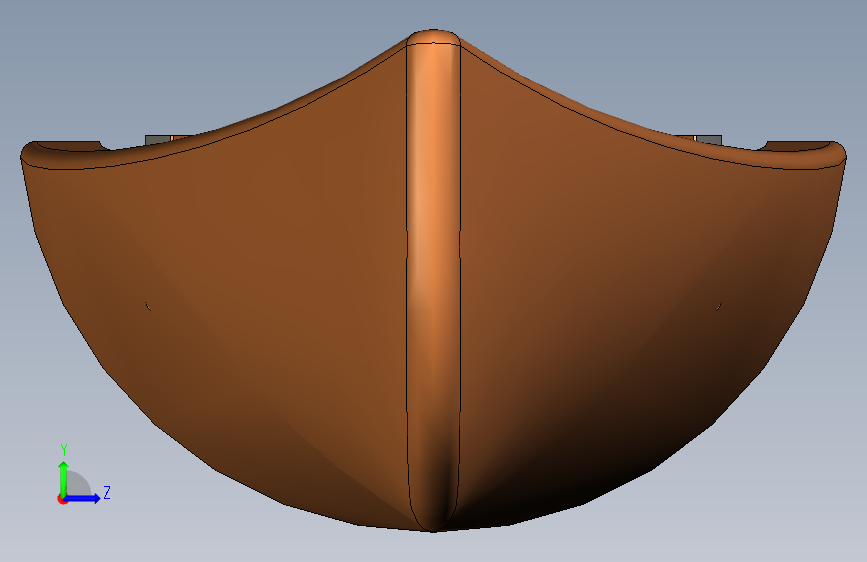Click the red origin ball of the axis triad

[x=62, y=499]
